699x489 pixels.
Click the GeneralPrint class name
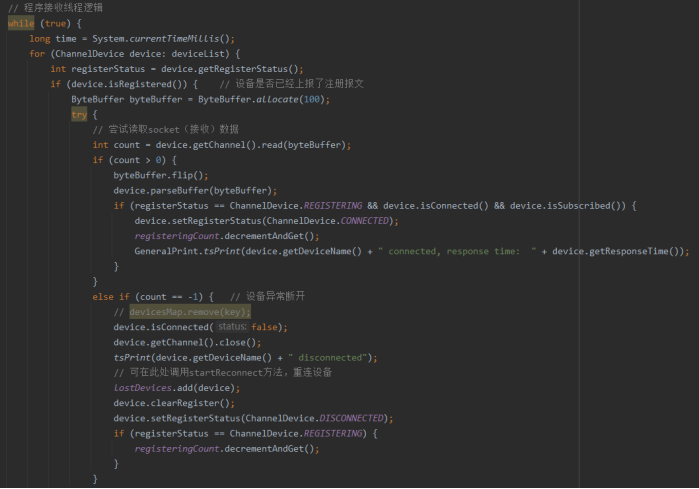[166, 251]
